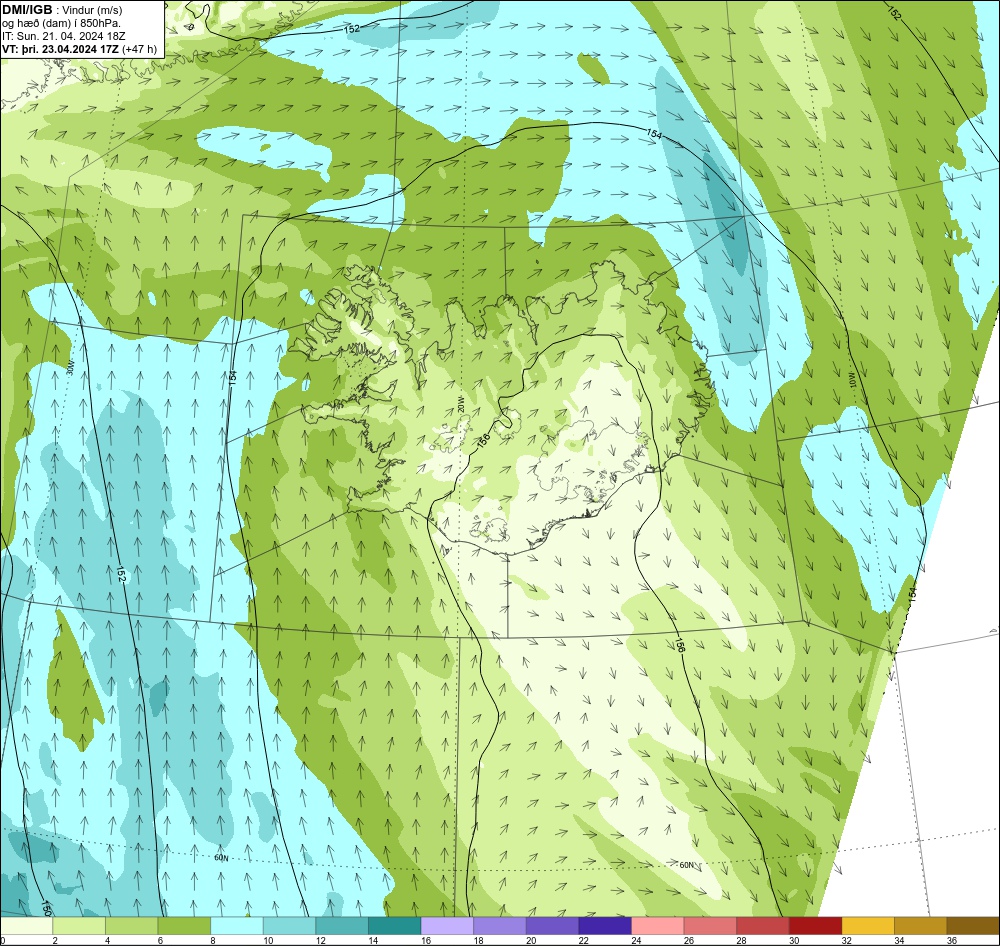Click the legend tick label '14'
The height and width of the screenshot is (946, 1000).
(374, 940)
